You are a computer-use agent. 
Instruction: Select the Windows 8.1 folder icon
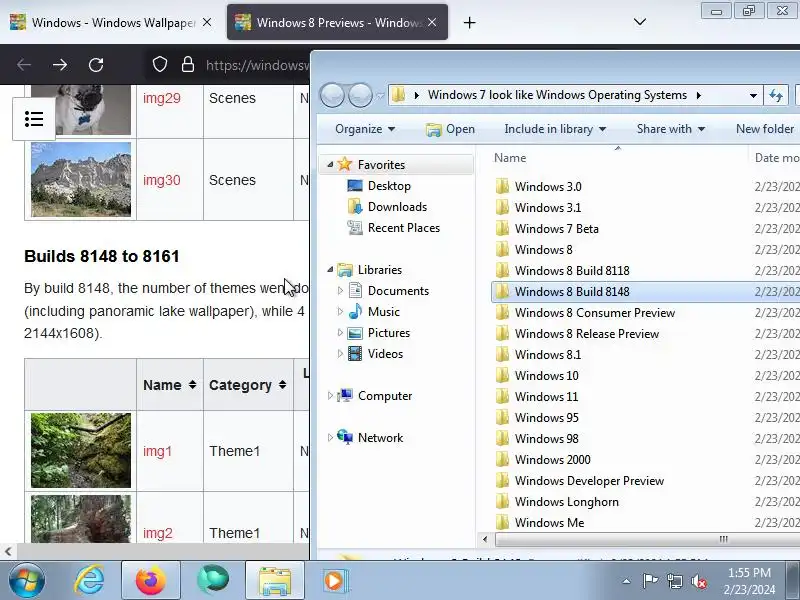(502, 354)
